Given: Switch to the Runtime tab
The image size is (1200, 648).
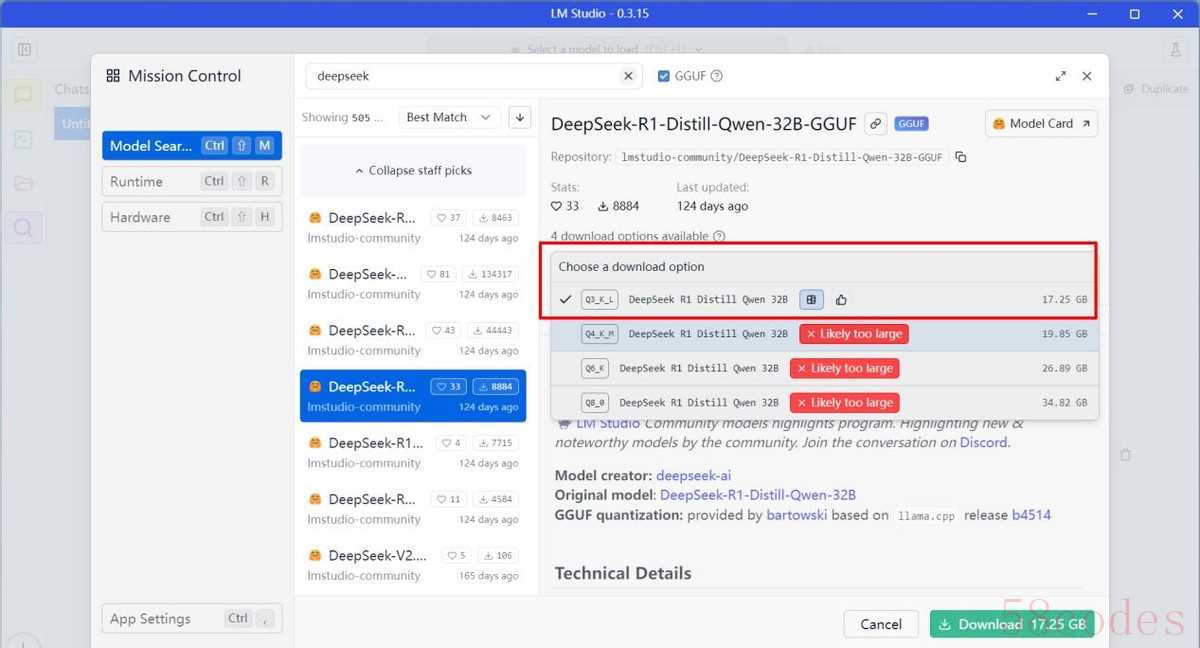Looking at the screenshot, I should [192, 181].
